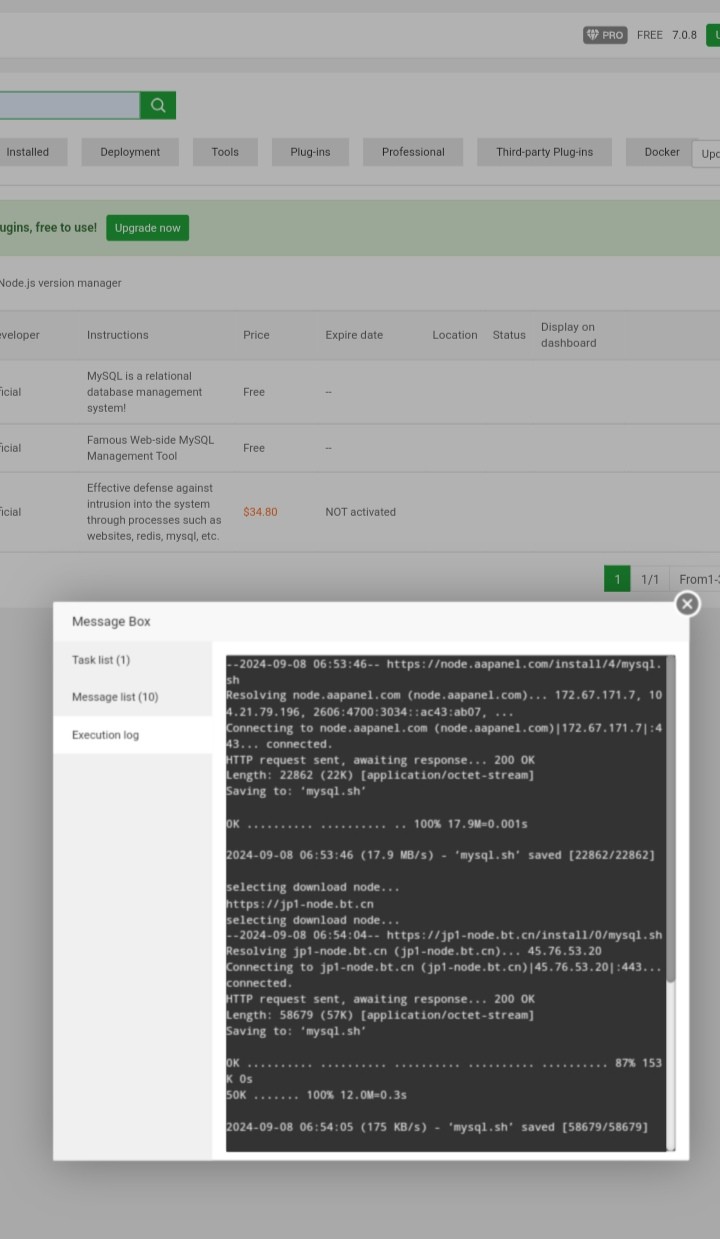Go to page 1 in pagination
This screenshot has height=1239, width=720.
click(617, 579)
